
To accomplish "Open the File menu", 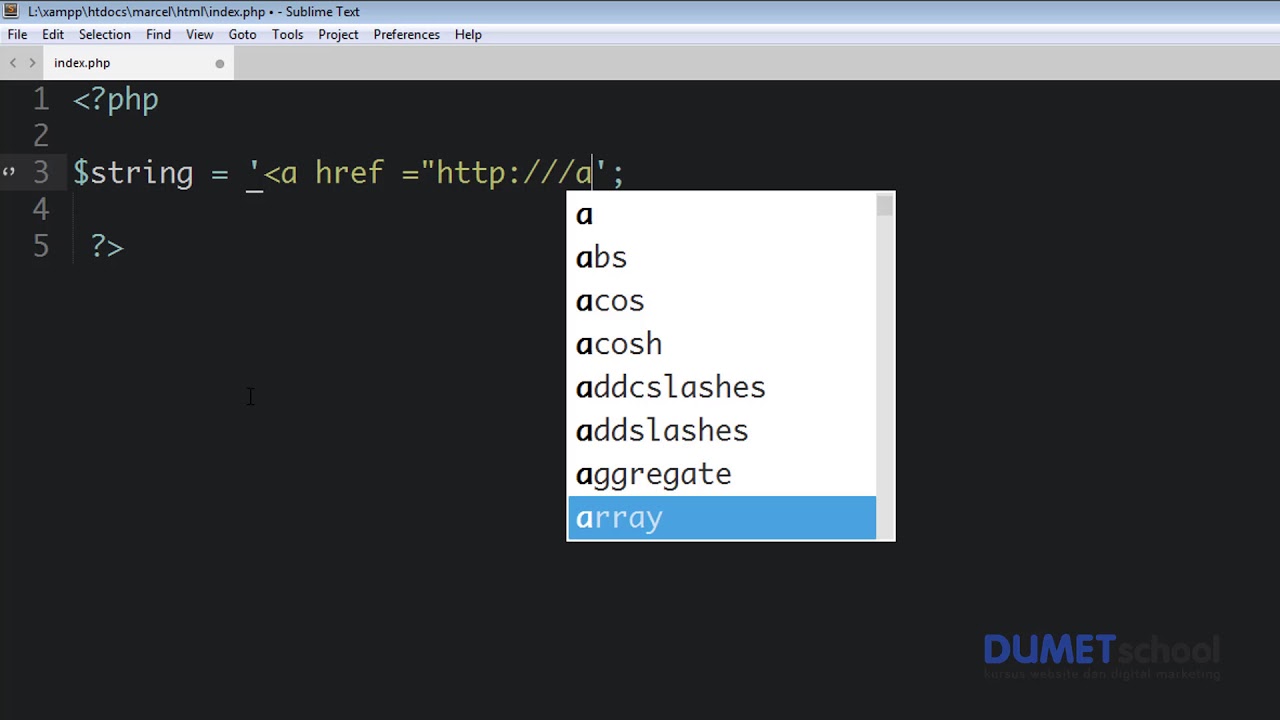I will [17, 34].
